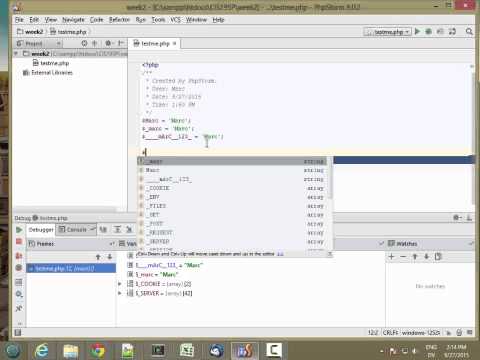Move to previous frame with the up arrow

coord(98,257)
